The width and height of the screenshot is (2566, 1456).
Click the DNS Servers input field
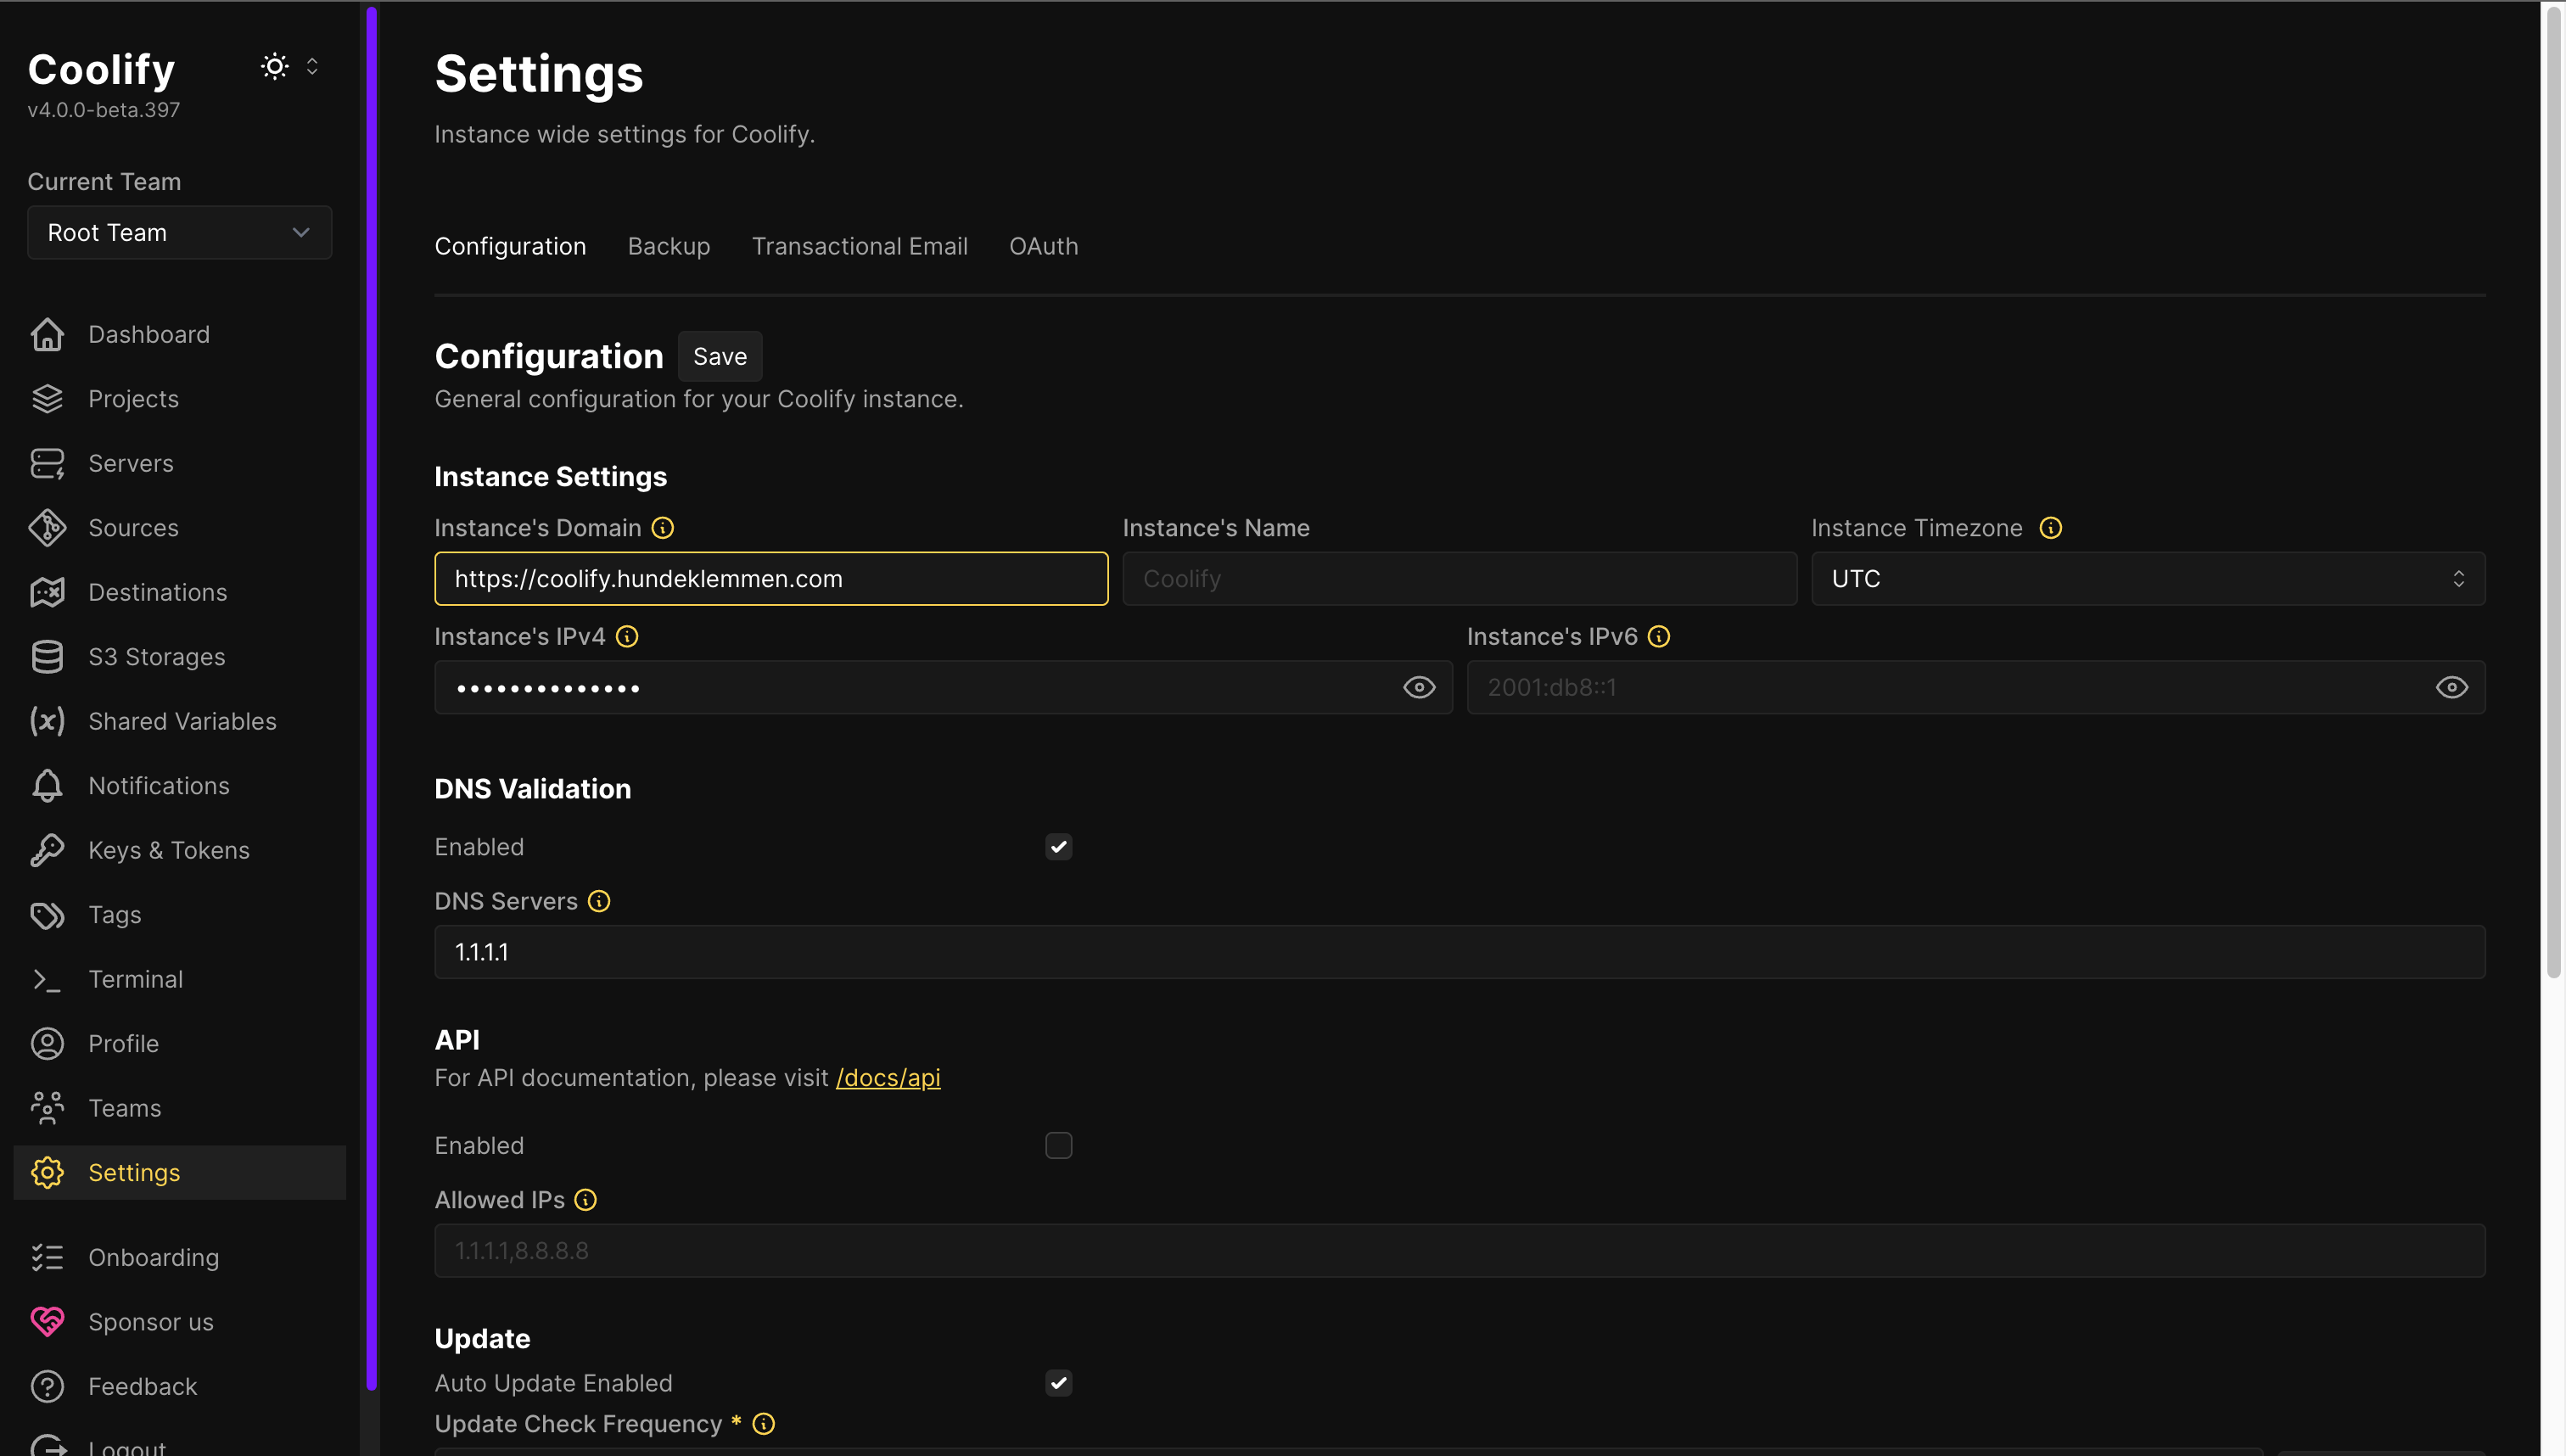pos(1459,952)
